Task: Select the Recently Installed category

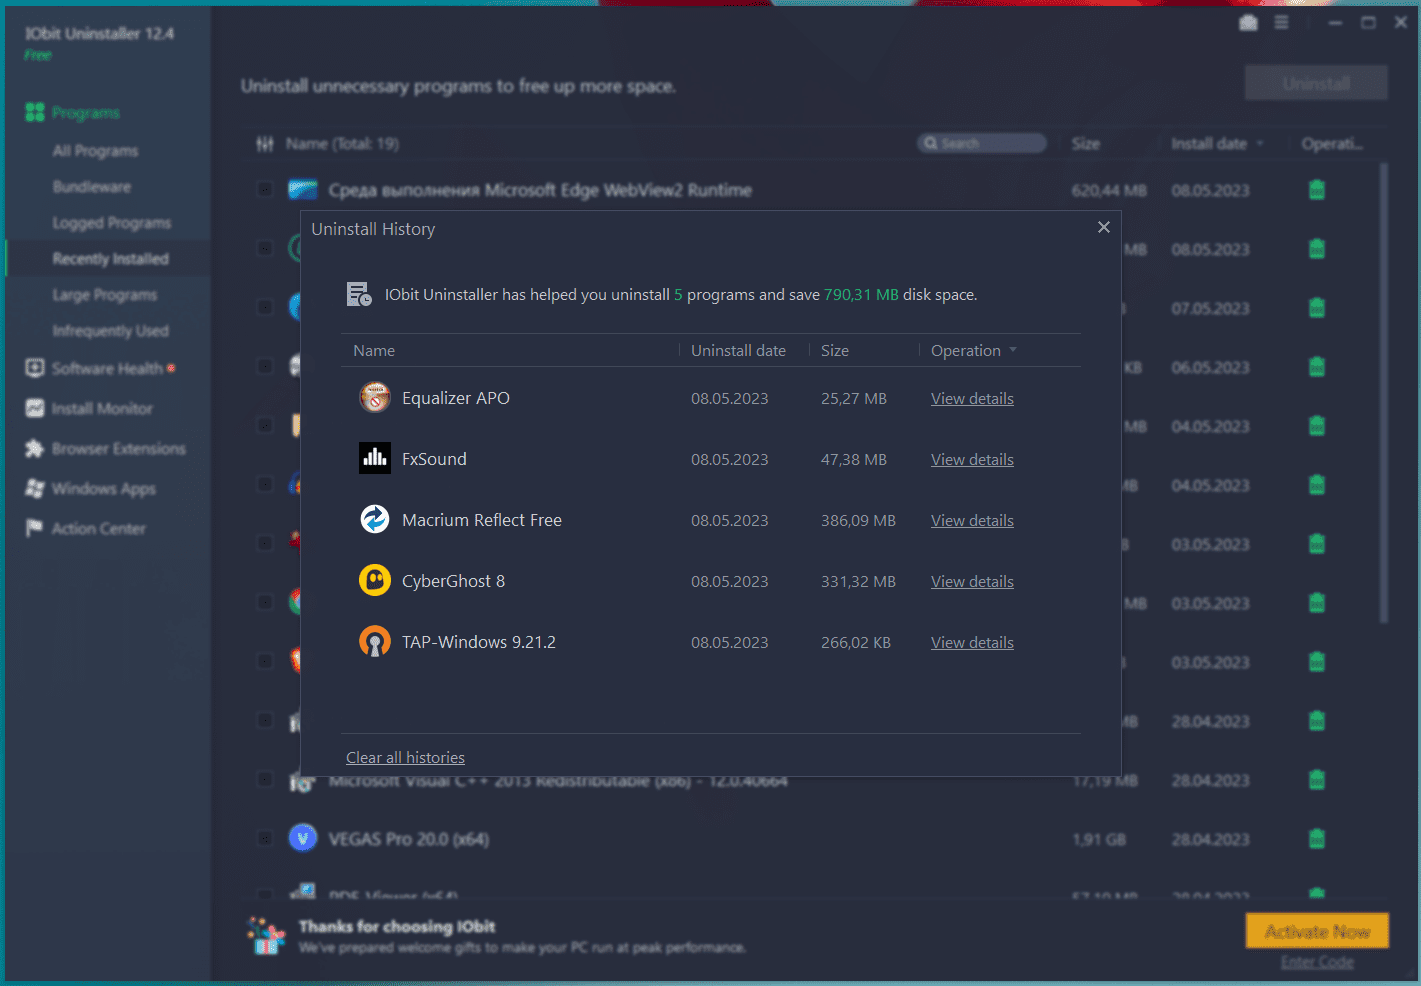Action: tap(111, 259)
